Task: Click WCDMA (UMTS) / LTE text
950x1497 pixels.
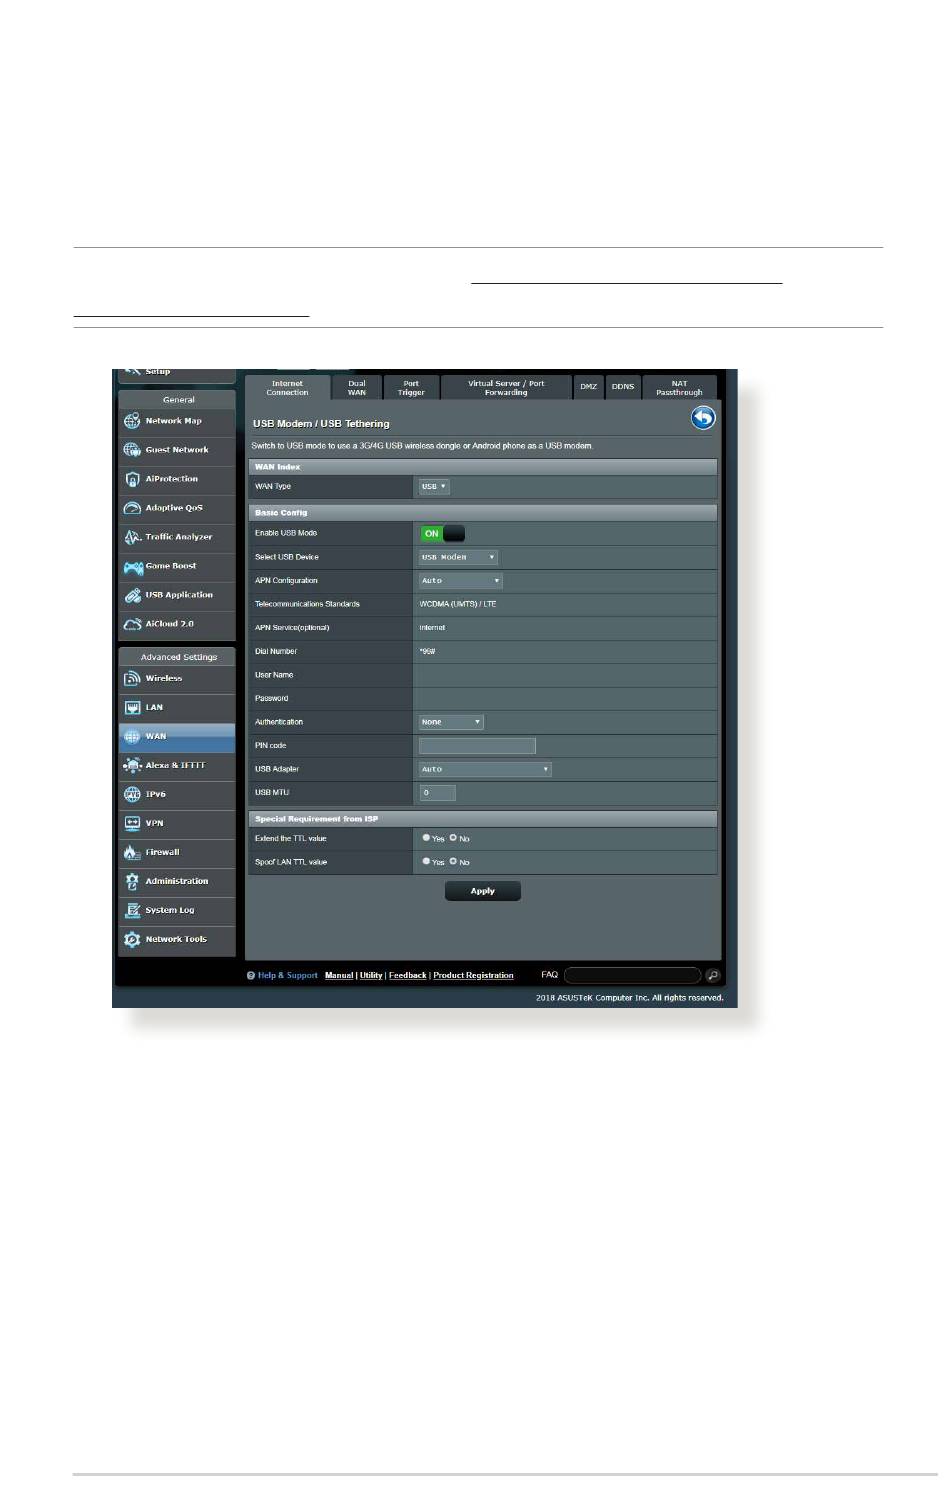Action: tap(457, 604)
